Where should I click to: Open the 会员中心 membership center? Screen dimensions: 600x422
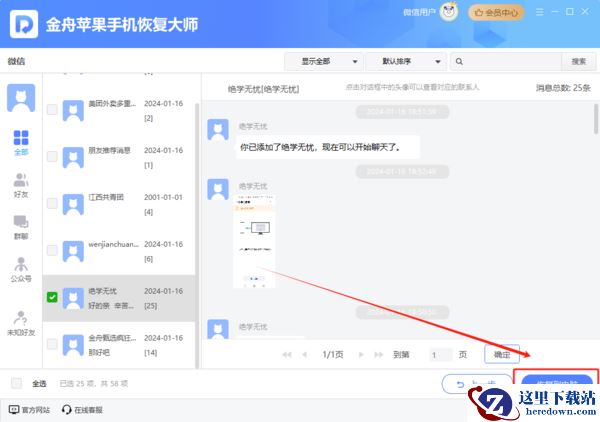(496, 13)
